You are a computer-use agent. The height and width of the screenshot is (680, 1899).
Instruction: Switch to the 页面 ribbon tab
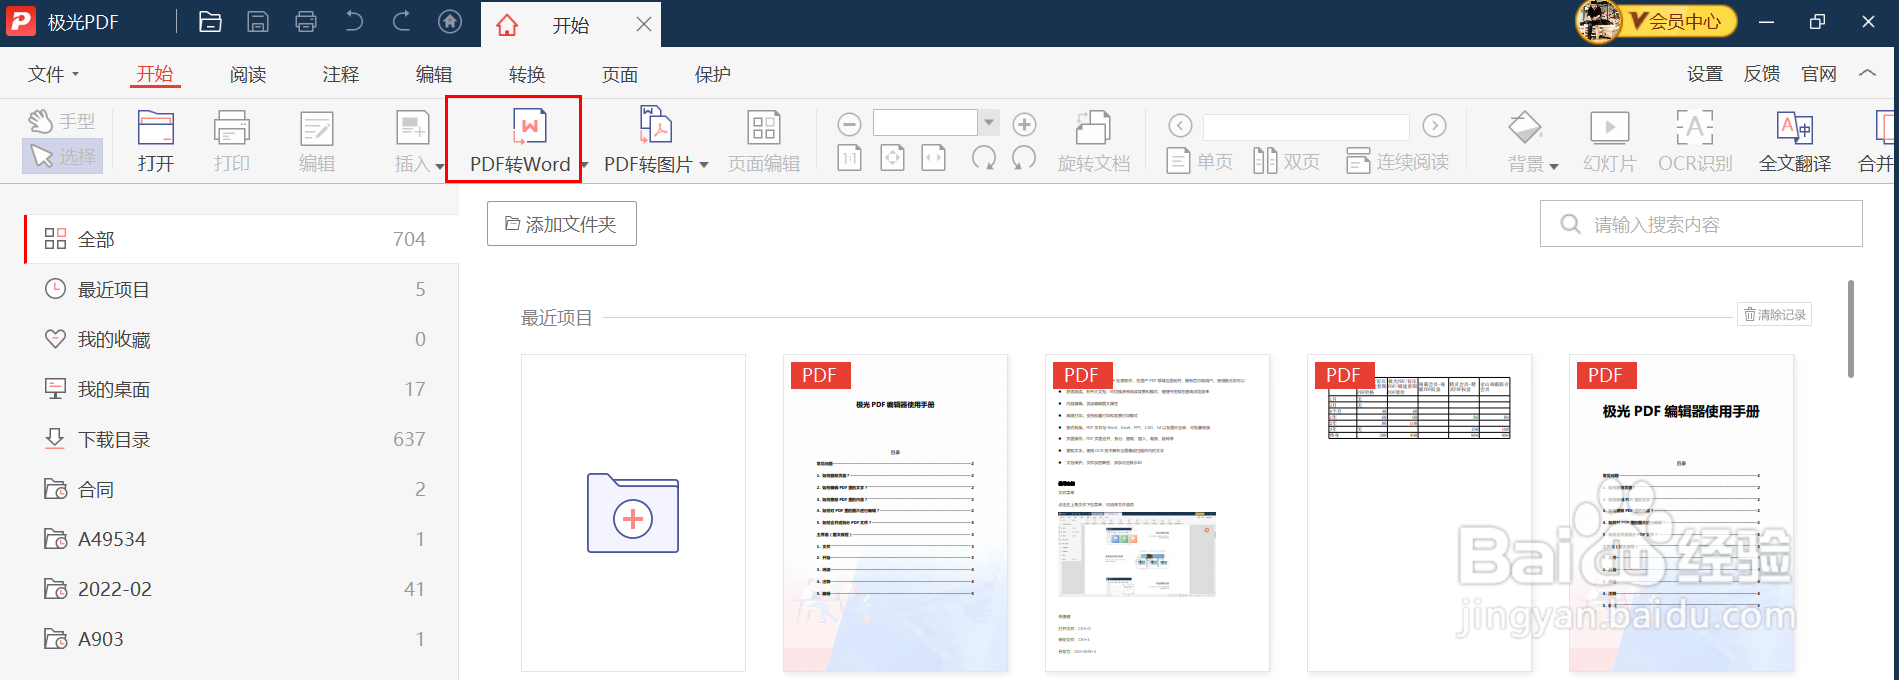click(620, 74)
